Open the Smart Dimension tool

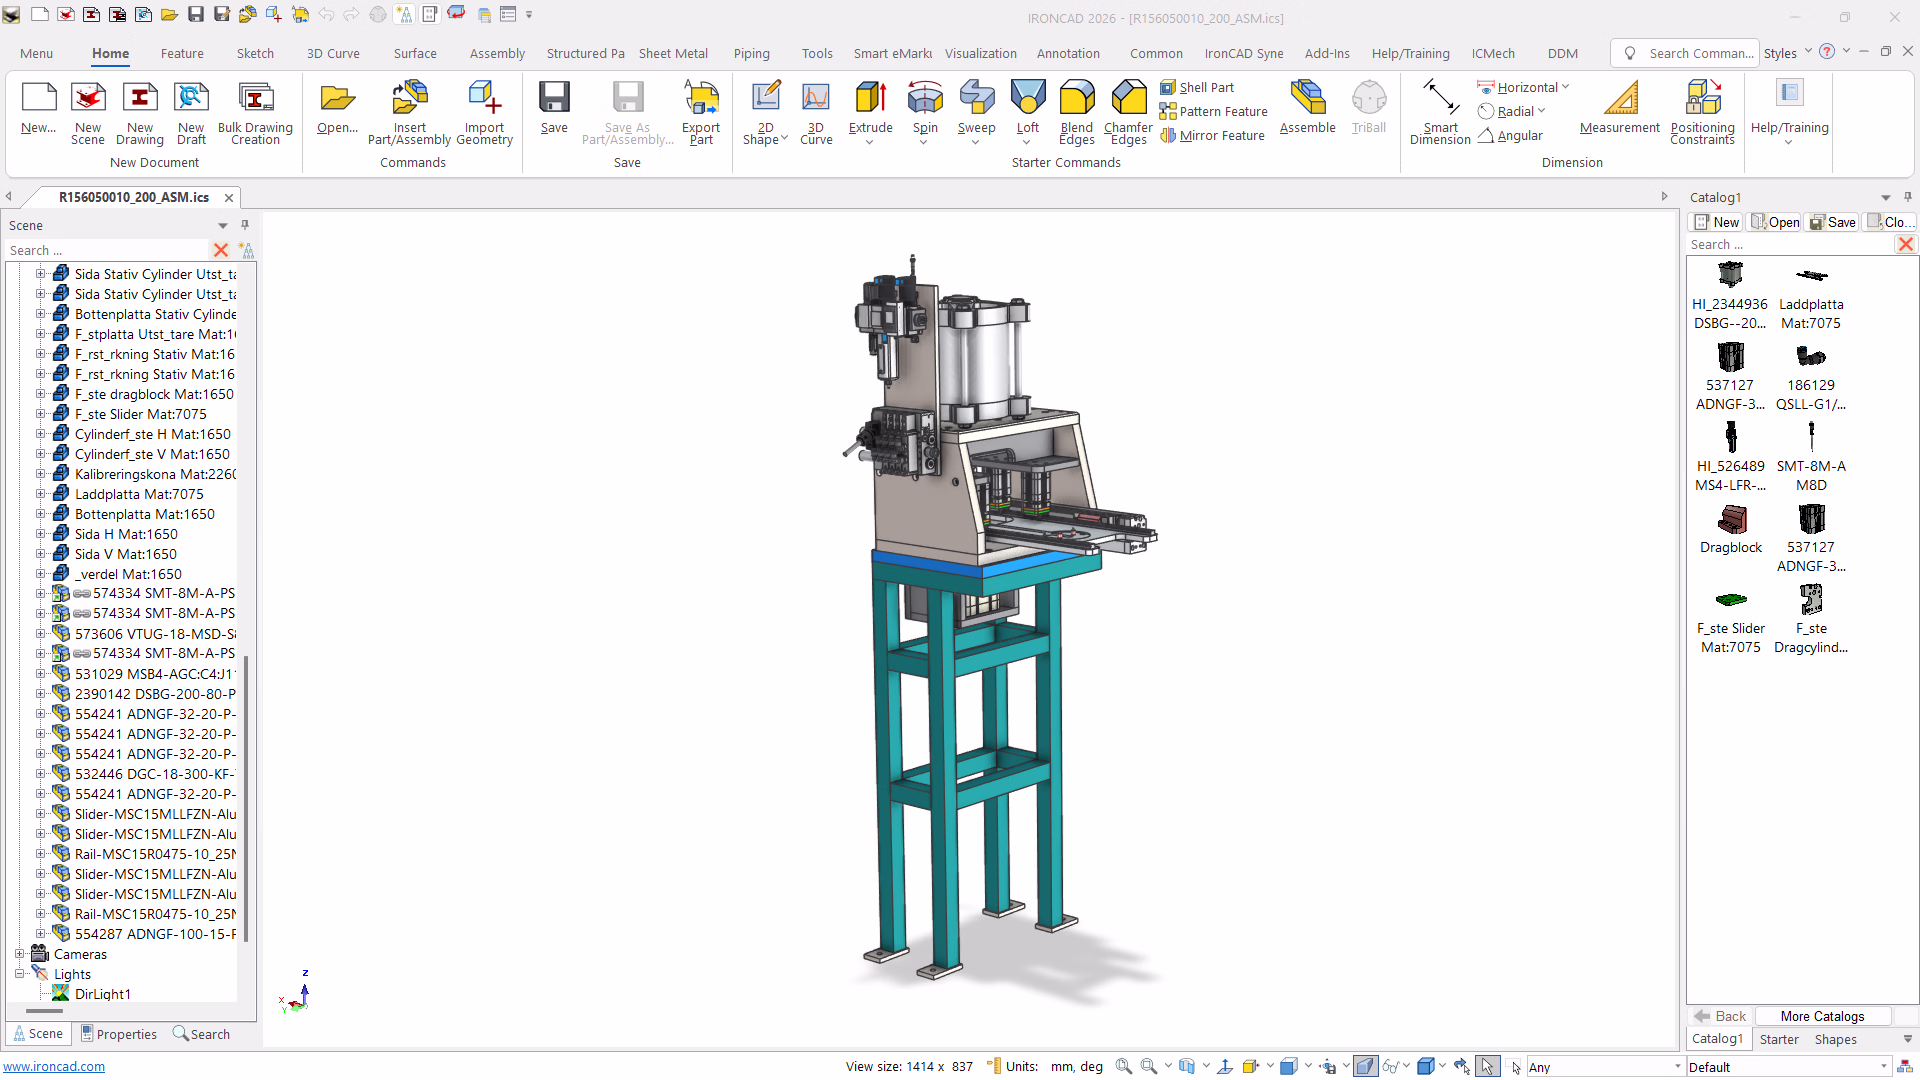tap(1440, 99)
